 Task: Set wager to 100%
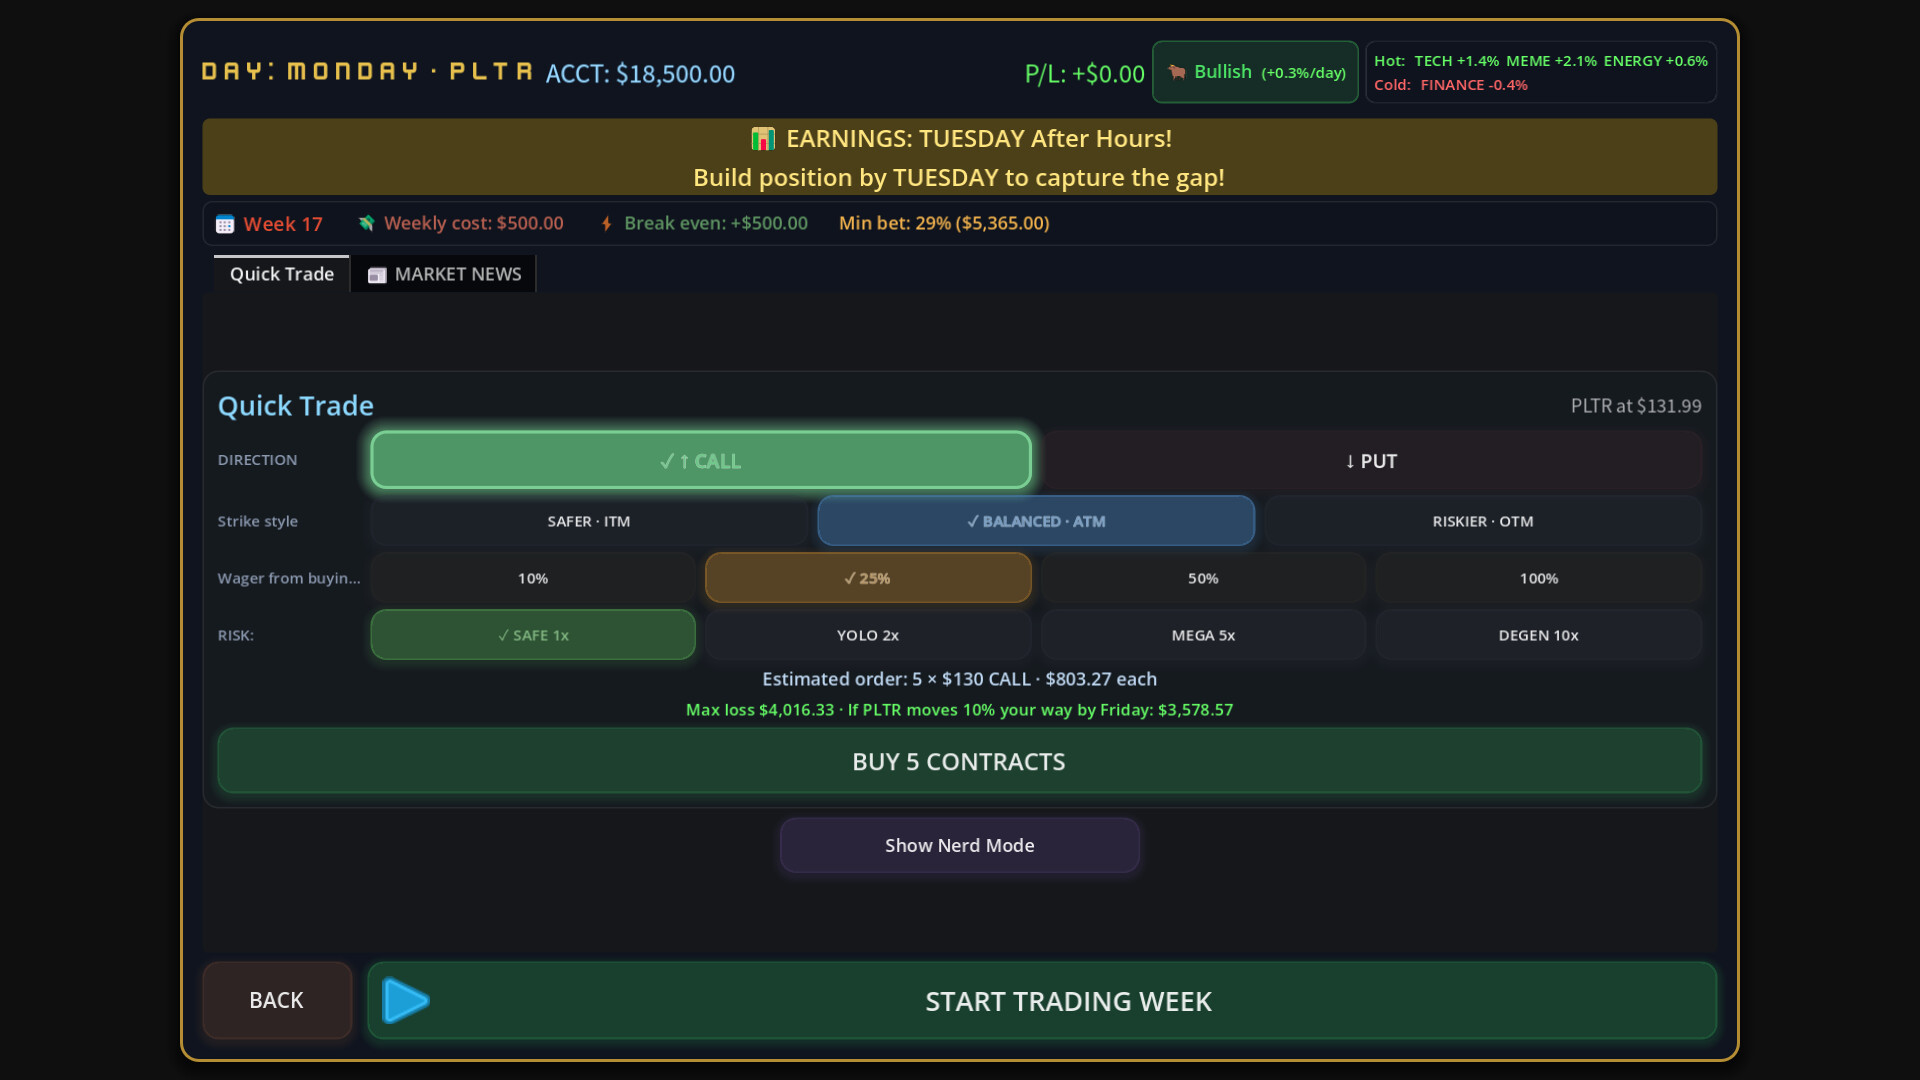[x=1539, y=578]
